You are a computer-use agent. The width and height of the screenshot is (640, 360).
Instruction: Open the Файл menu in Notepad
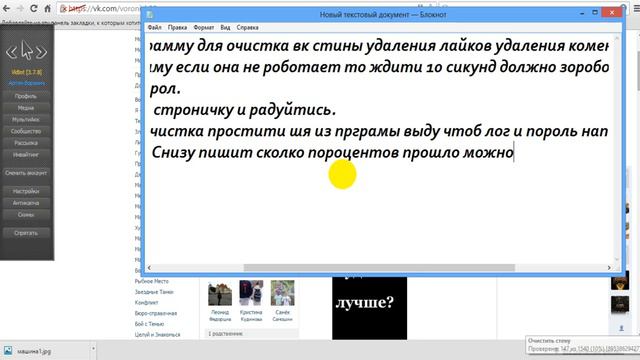pos(155,27)
